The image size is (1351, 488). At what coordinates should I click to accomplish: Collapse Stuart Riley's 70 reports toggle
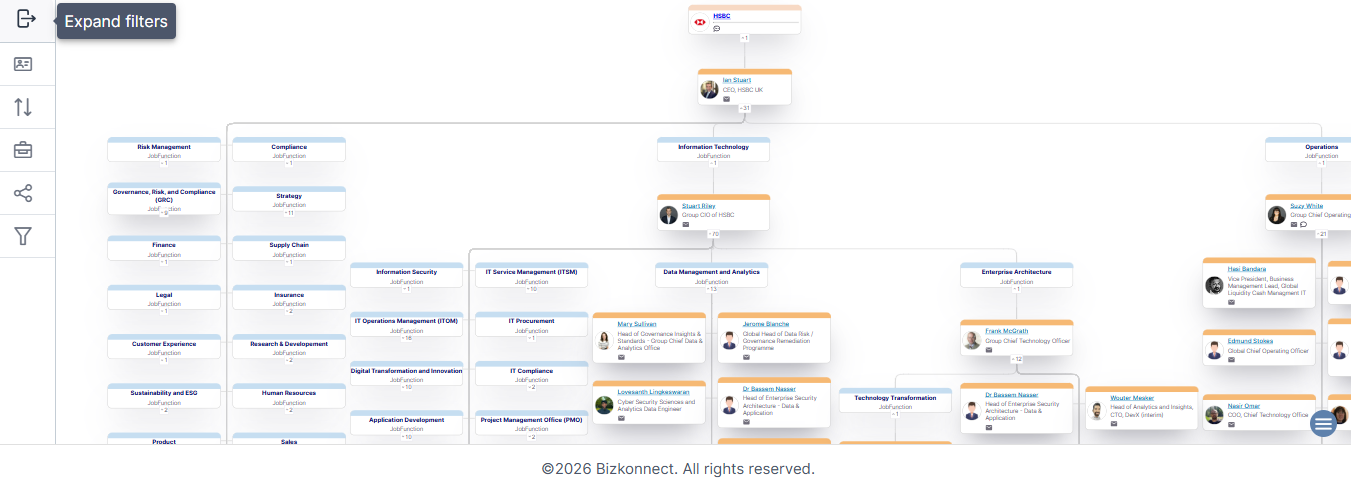coord(714,234)
